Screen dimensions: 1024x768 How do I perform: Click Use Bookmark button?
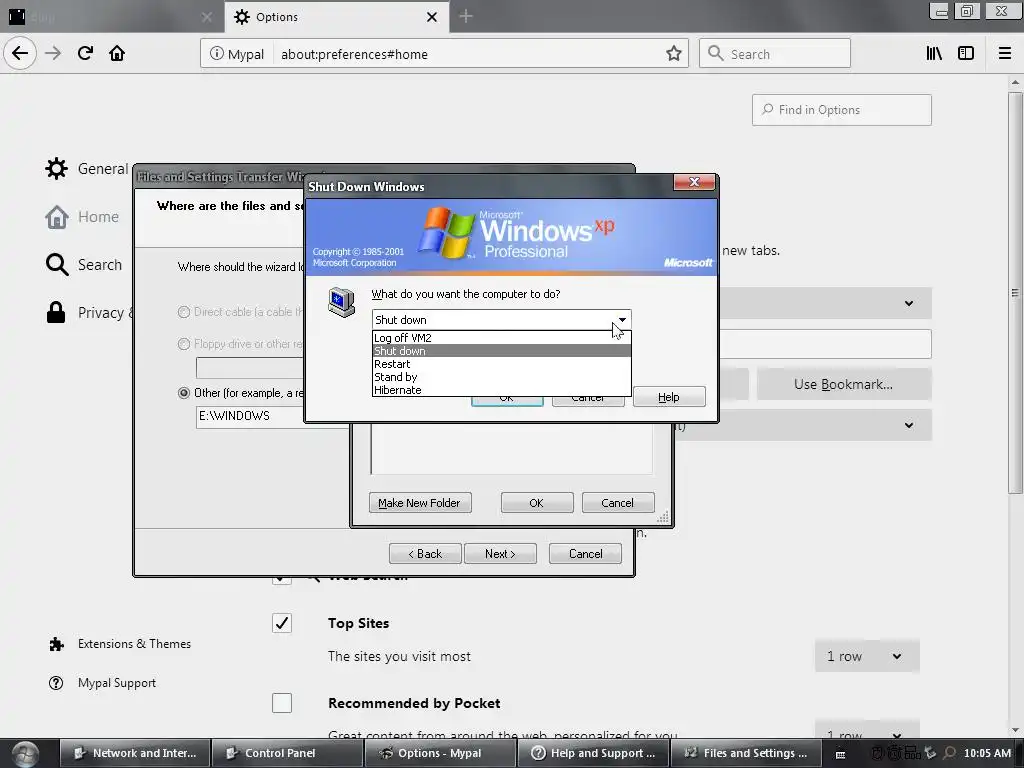pyautogui.click(x=844, y=385)
